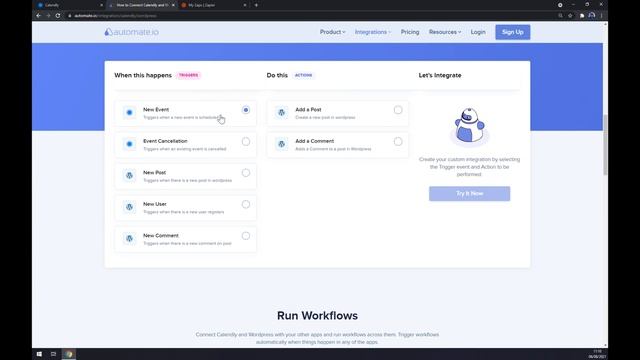Click the 'New Comment' trigger title
Viewport: 640px width, 360px height.
click(x=161, y=236)
